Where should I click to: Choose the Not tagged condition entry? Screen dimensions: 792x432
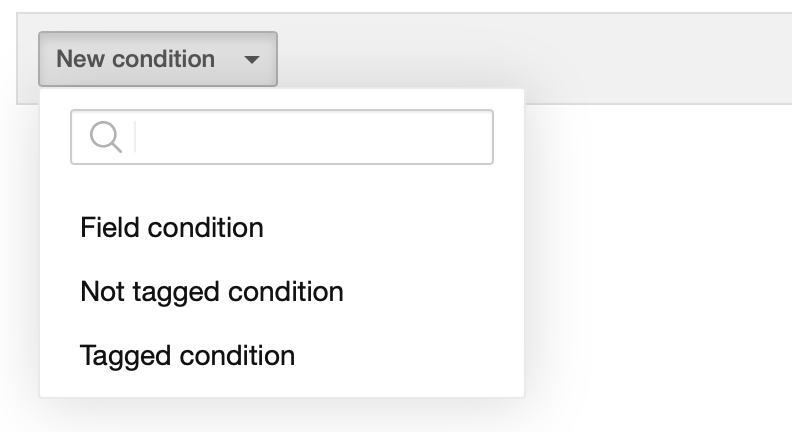[212, 292]
